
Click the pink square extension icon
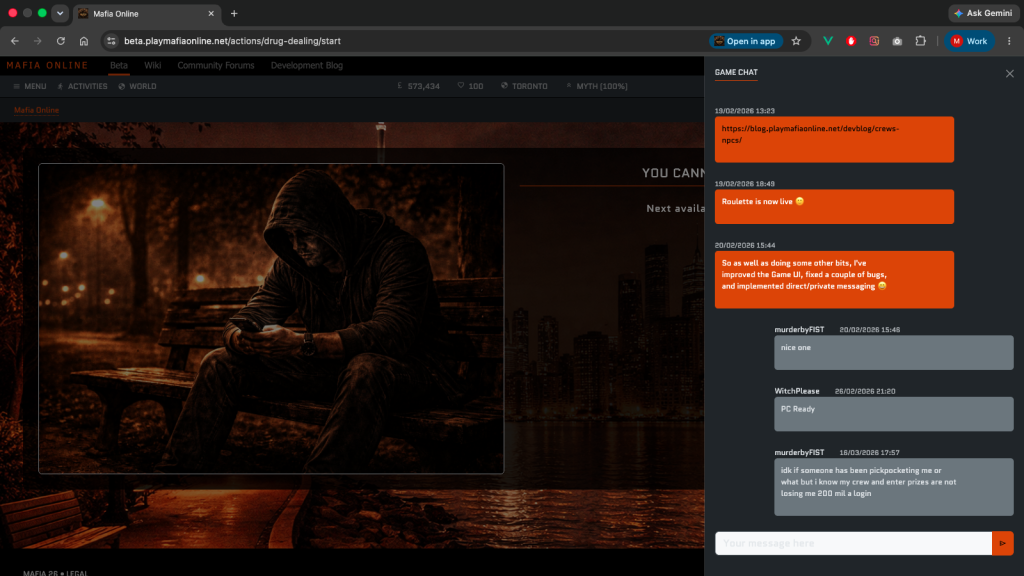coord(874,41)
